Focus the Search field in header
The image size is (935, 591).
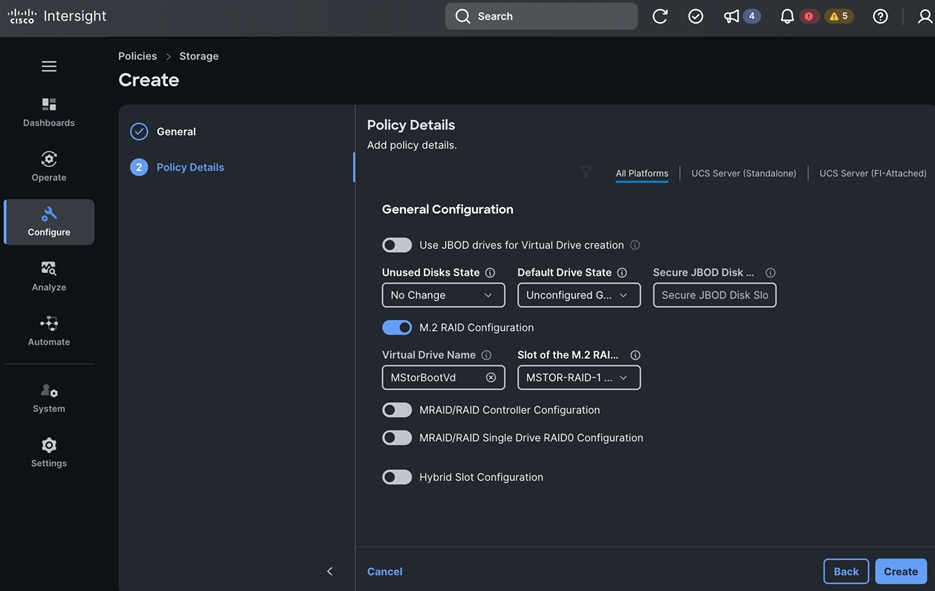point(541,16)
